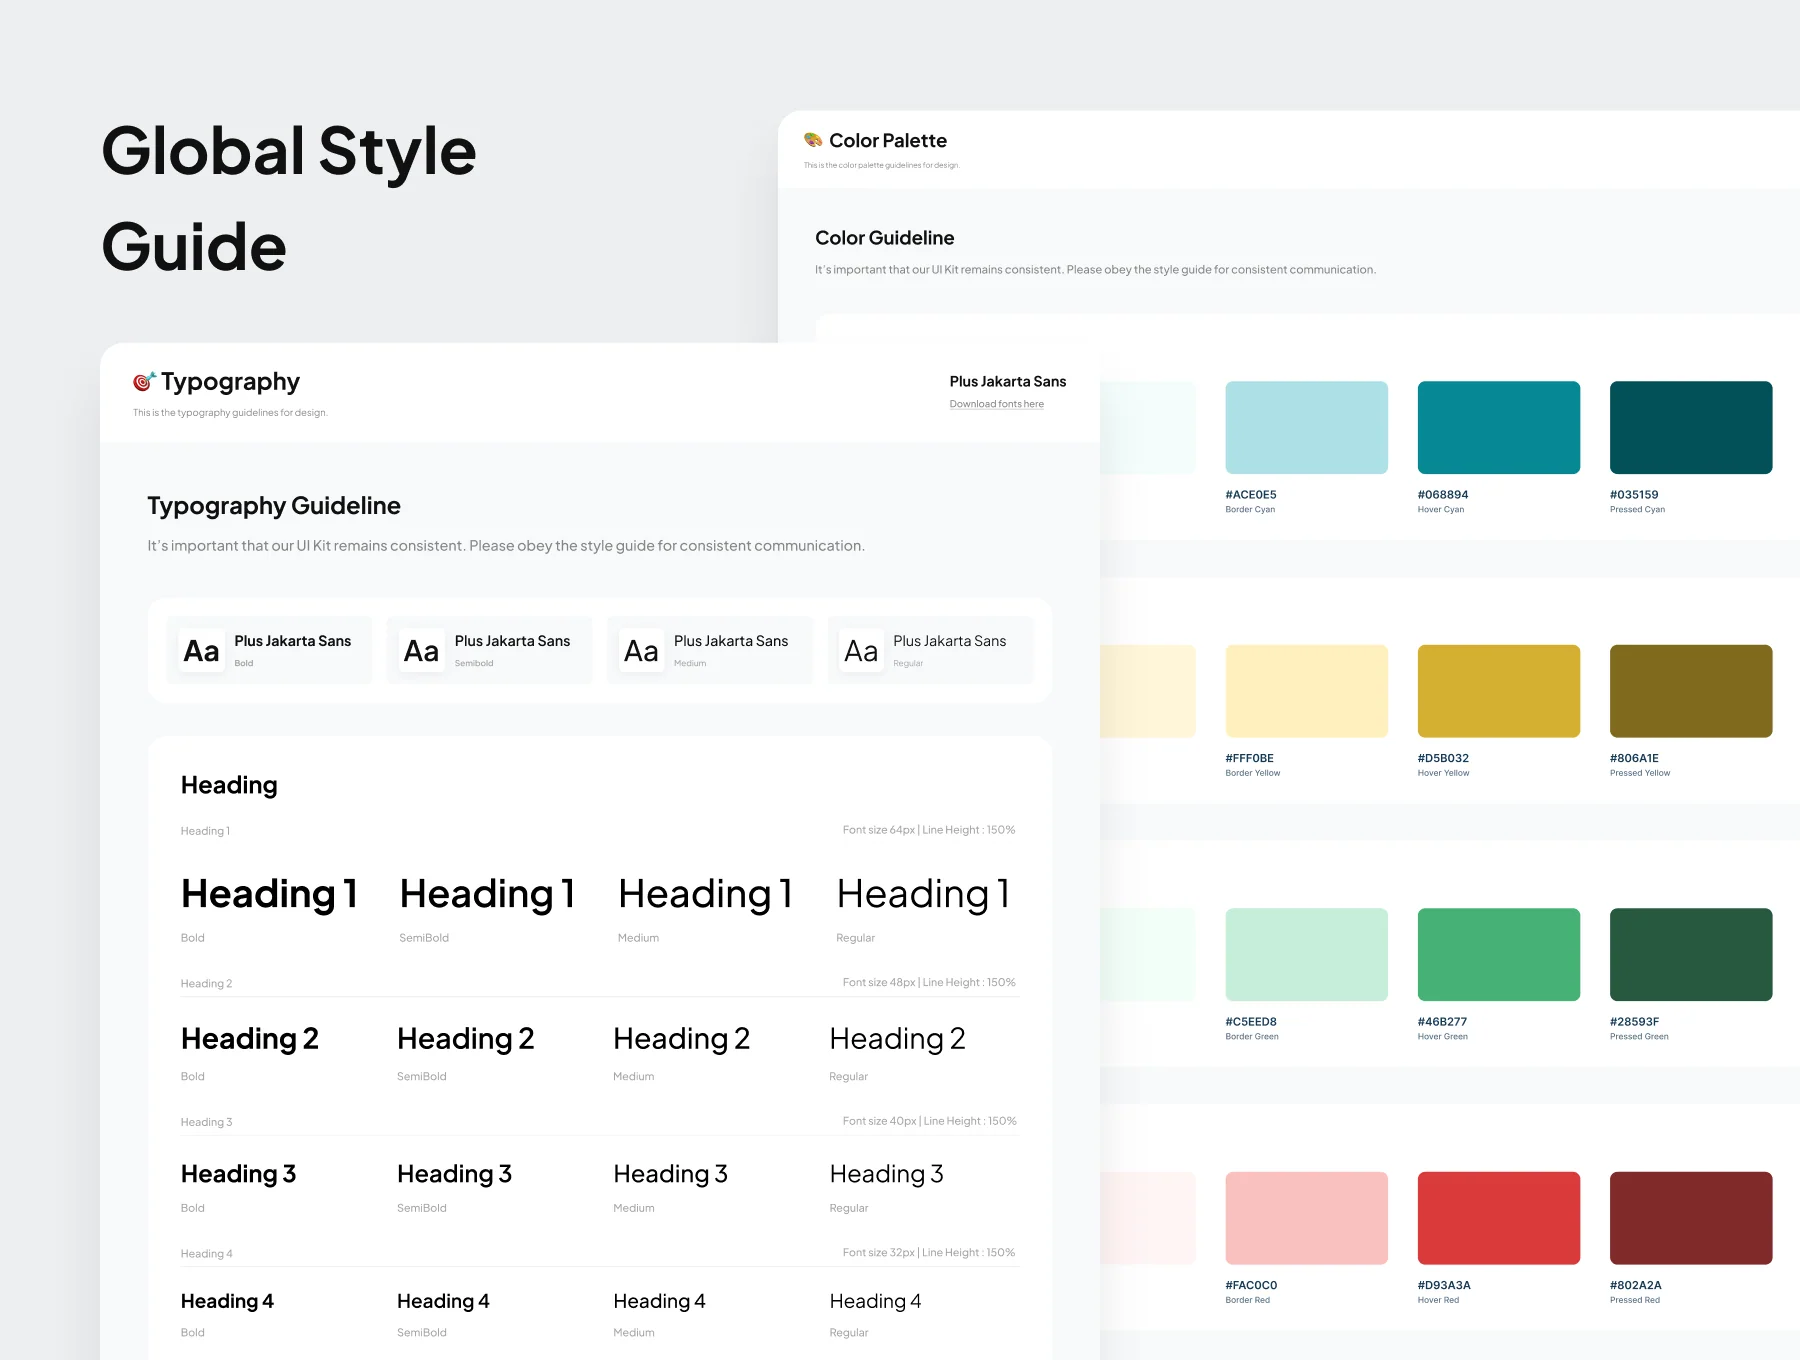
Task: Click the Color Palette paint icon
Action: click(x=813, y=140)
